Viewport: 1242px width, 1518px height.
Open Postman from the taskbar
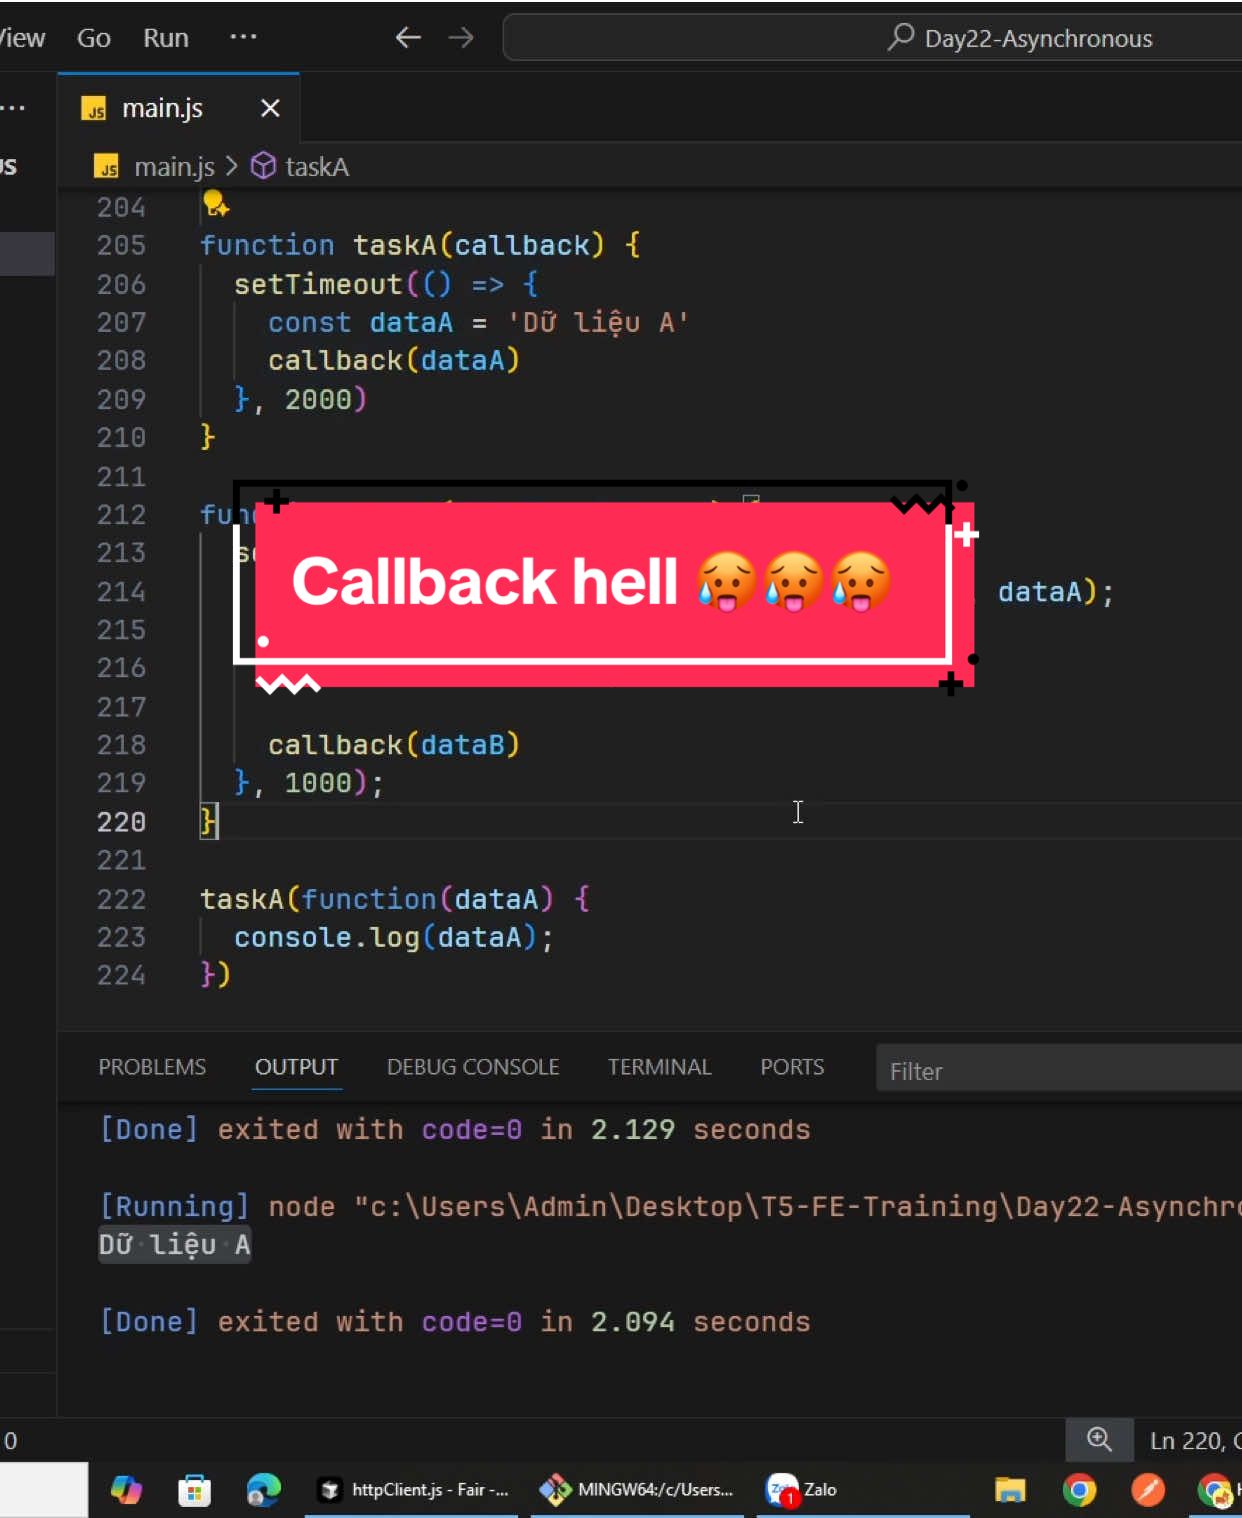click(1147, 1490)
